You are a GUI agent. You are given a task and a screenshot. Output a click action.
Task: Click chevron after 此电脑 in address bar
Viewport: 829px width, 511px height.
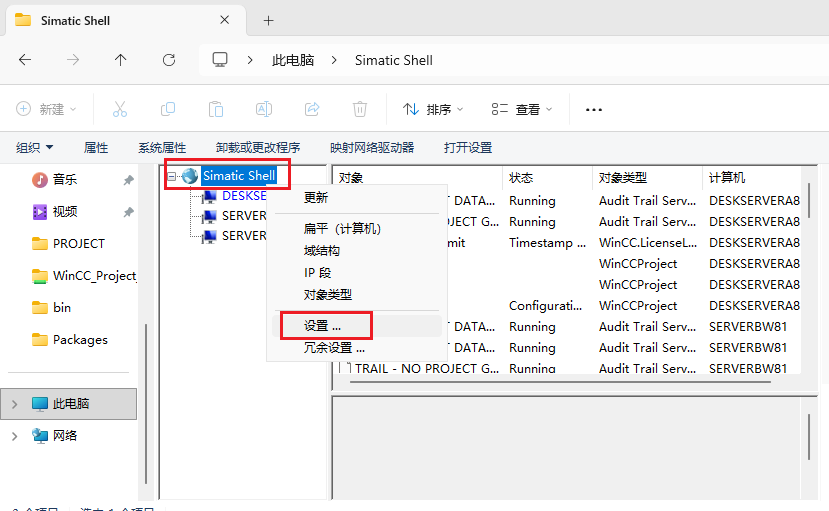(334, 60)
